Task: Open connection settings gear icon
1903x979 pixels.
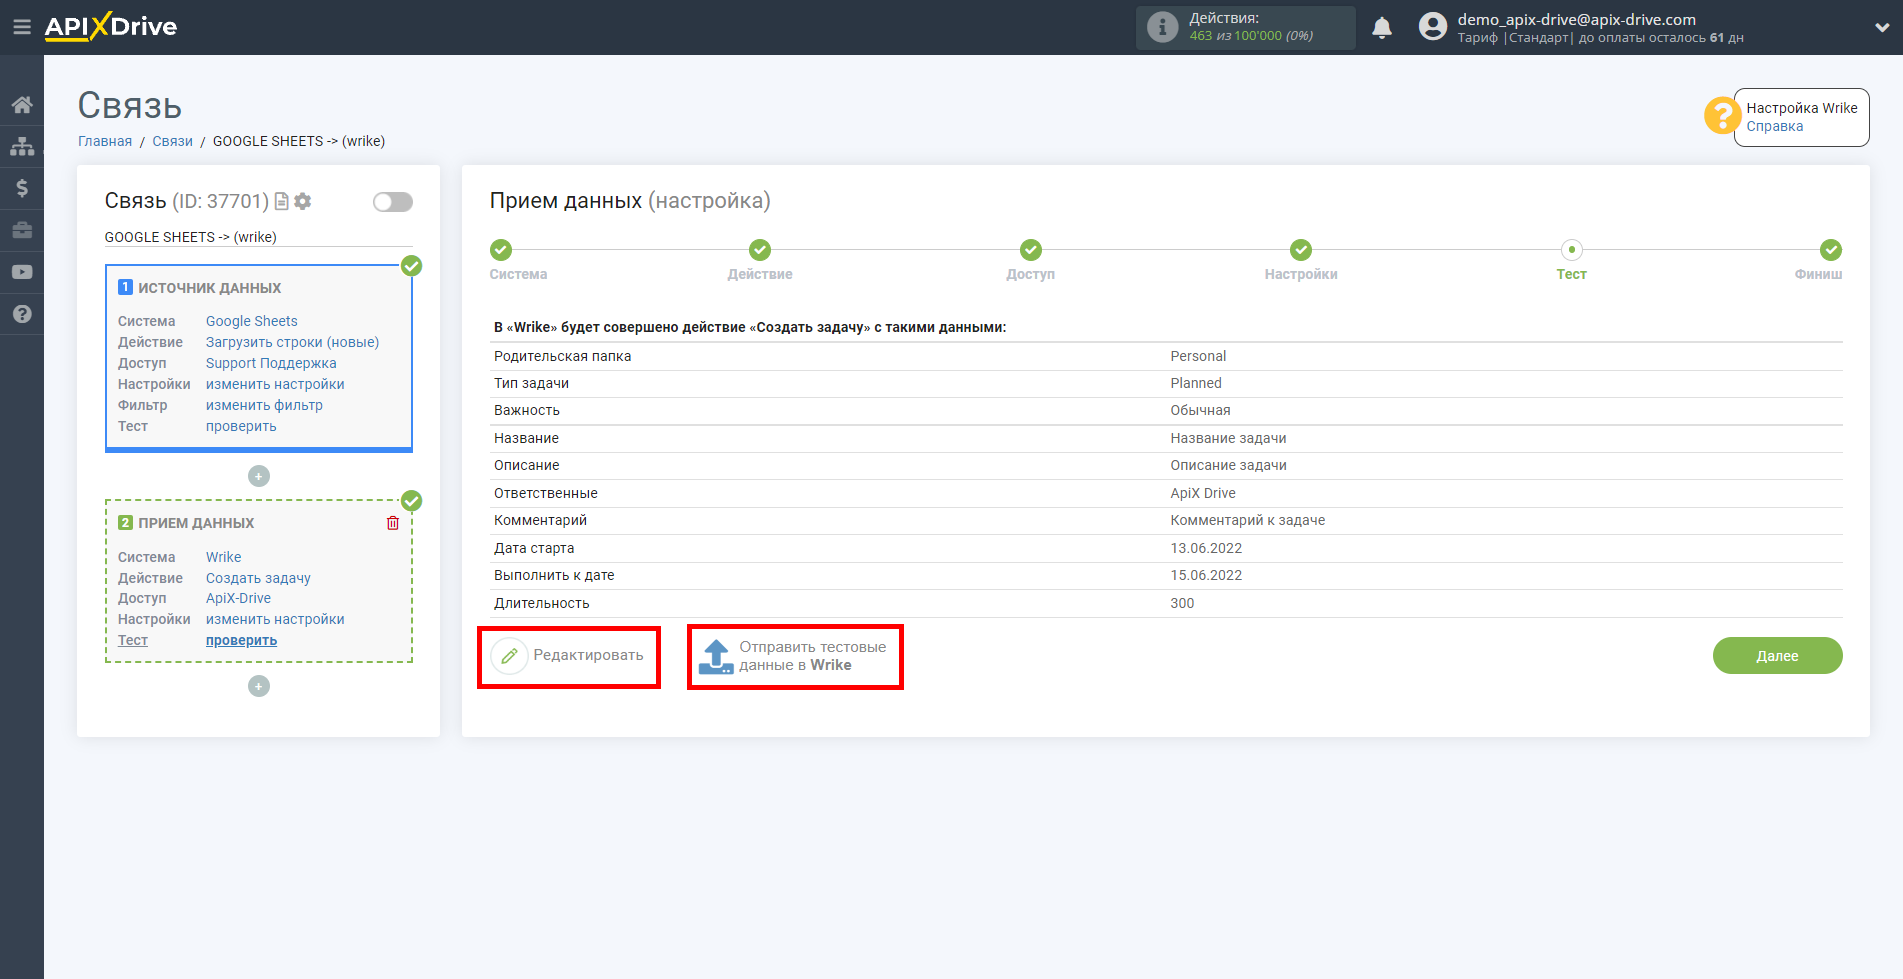Action: click(303, 201)
